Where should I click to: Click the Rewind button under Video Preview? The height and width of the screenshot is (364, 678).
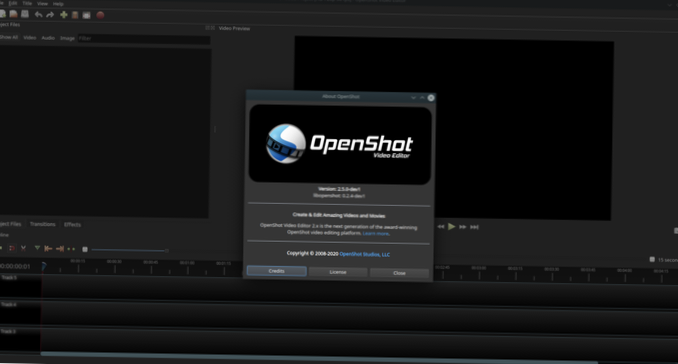tap(441, 227)
